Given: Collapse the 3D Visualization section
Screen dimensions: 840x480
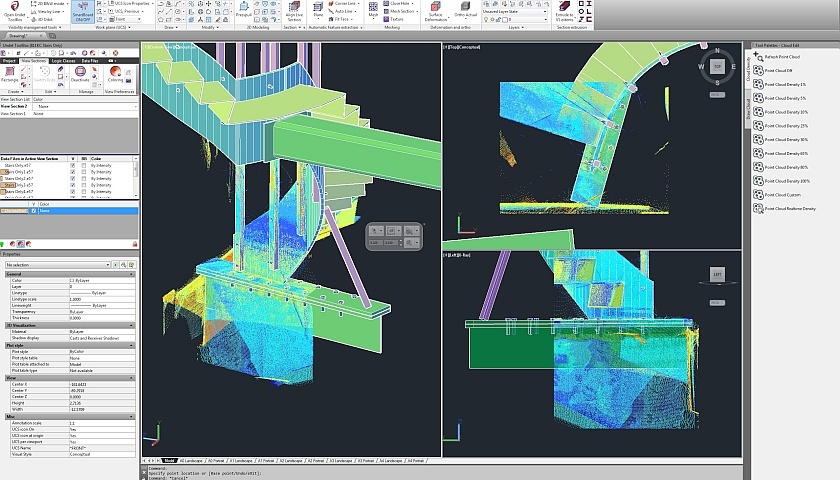Looking at the screenshot, I should click(131, 325).
